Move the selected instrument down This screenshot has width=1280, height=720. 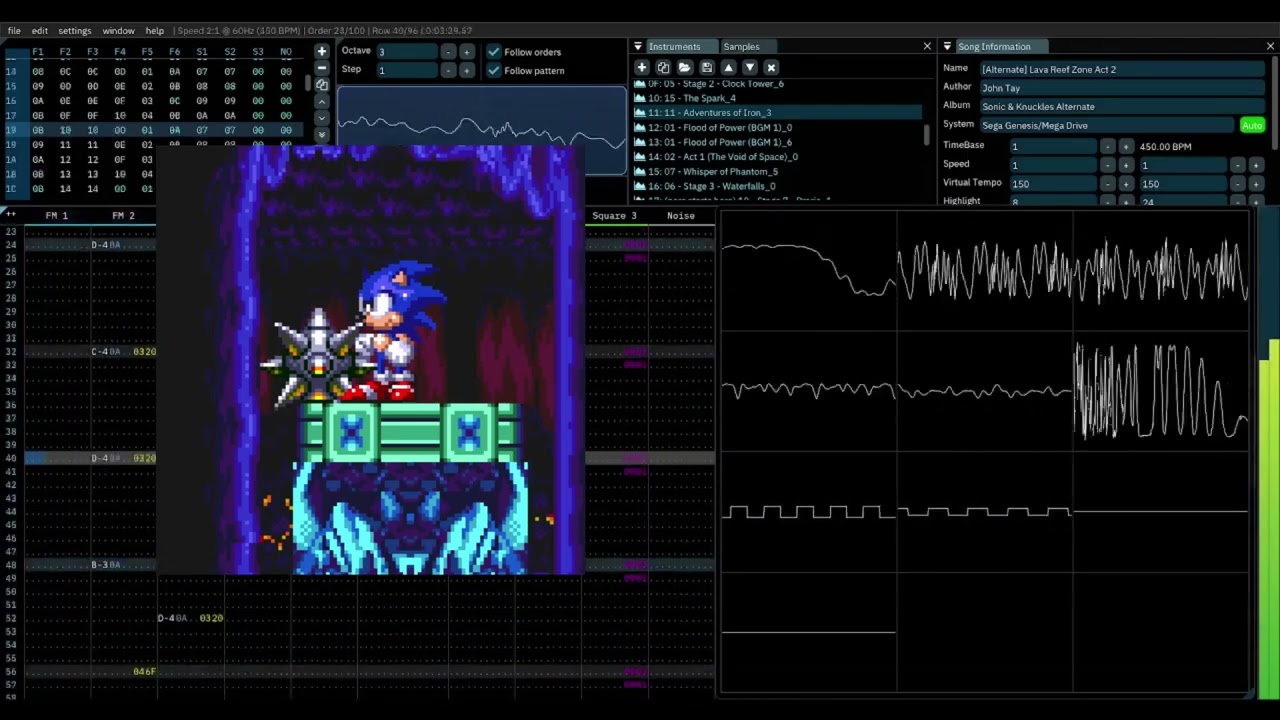749,67
